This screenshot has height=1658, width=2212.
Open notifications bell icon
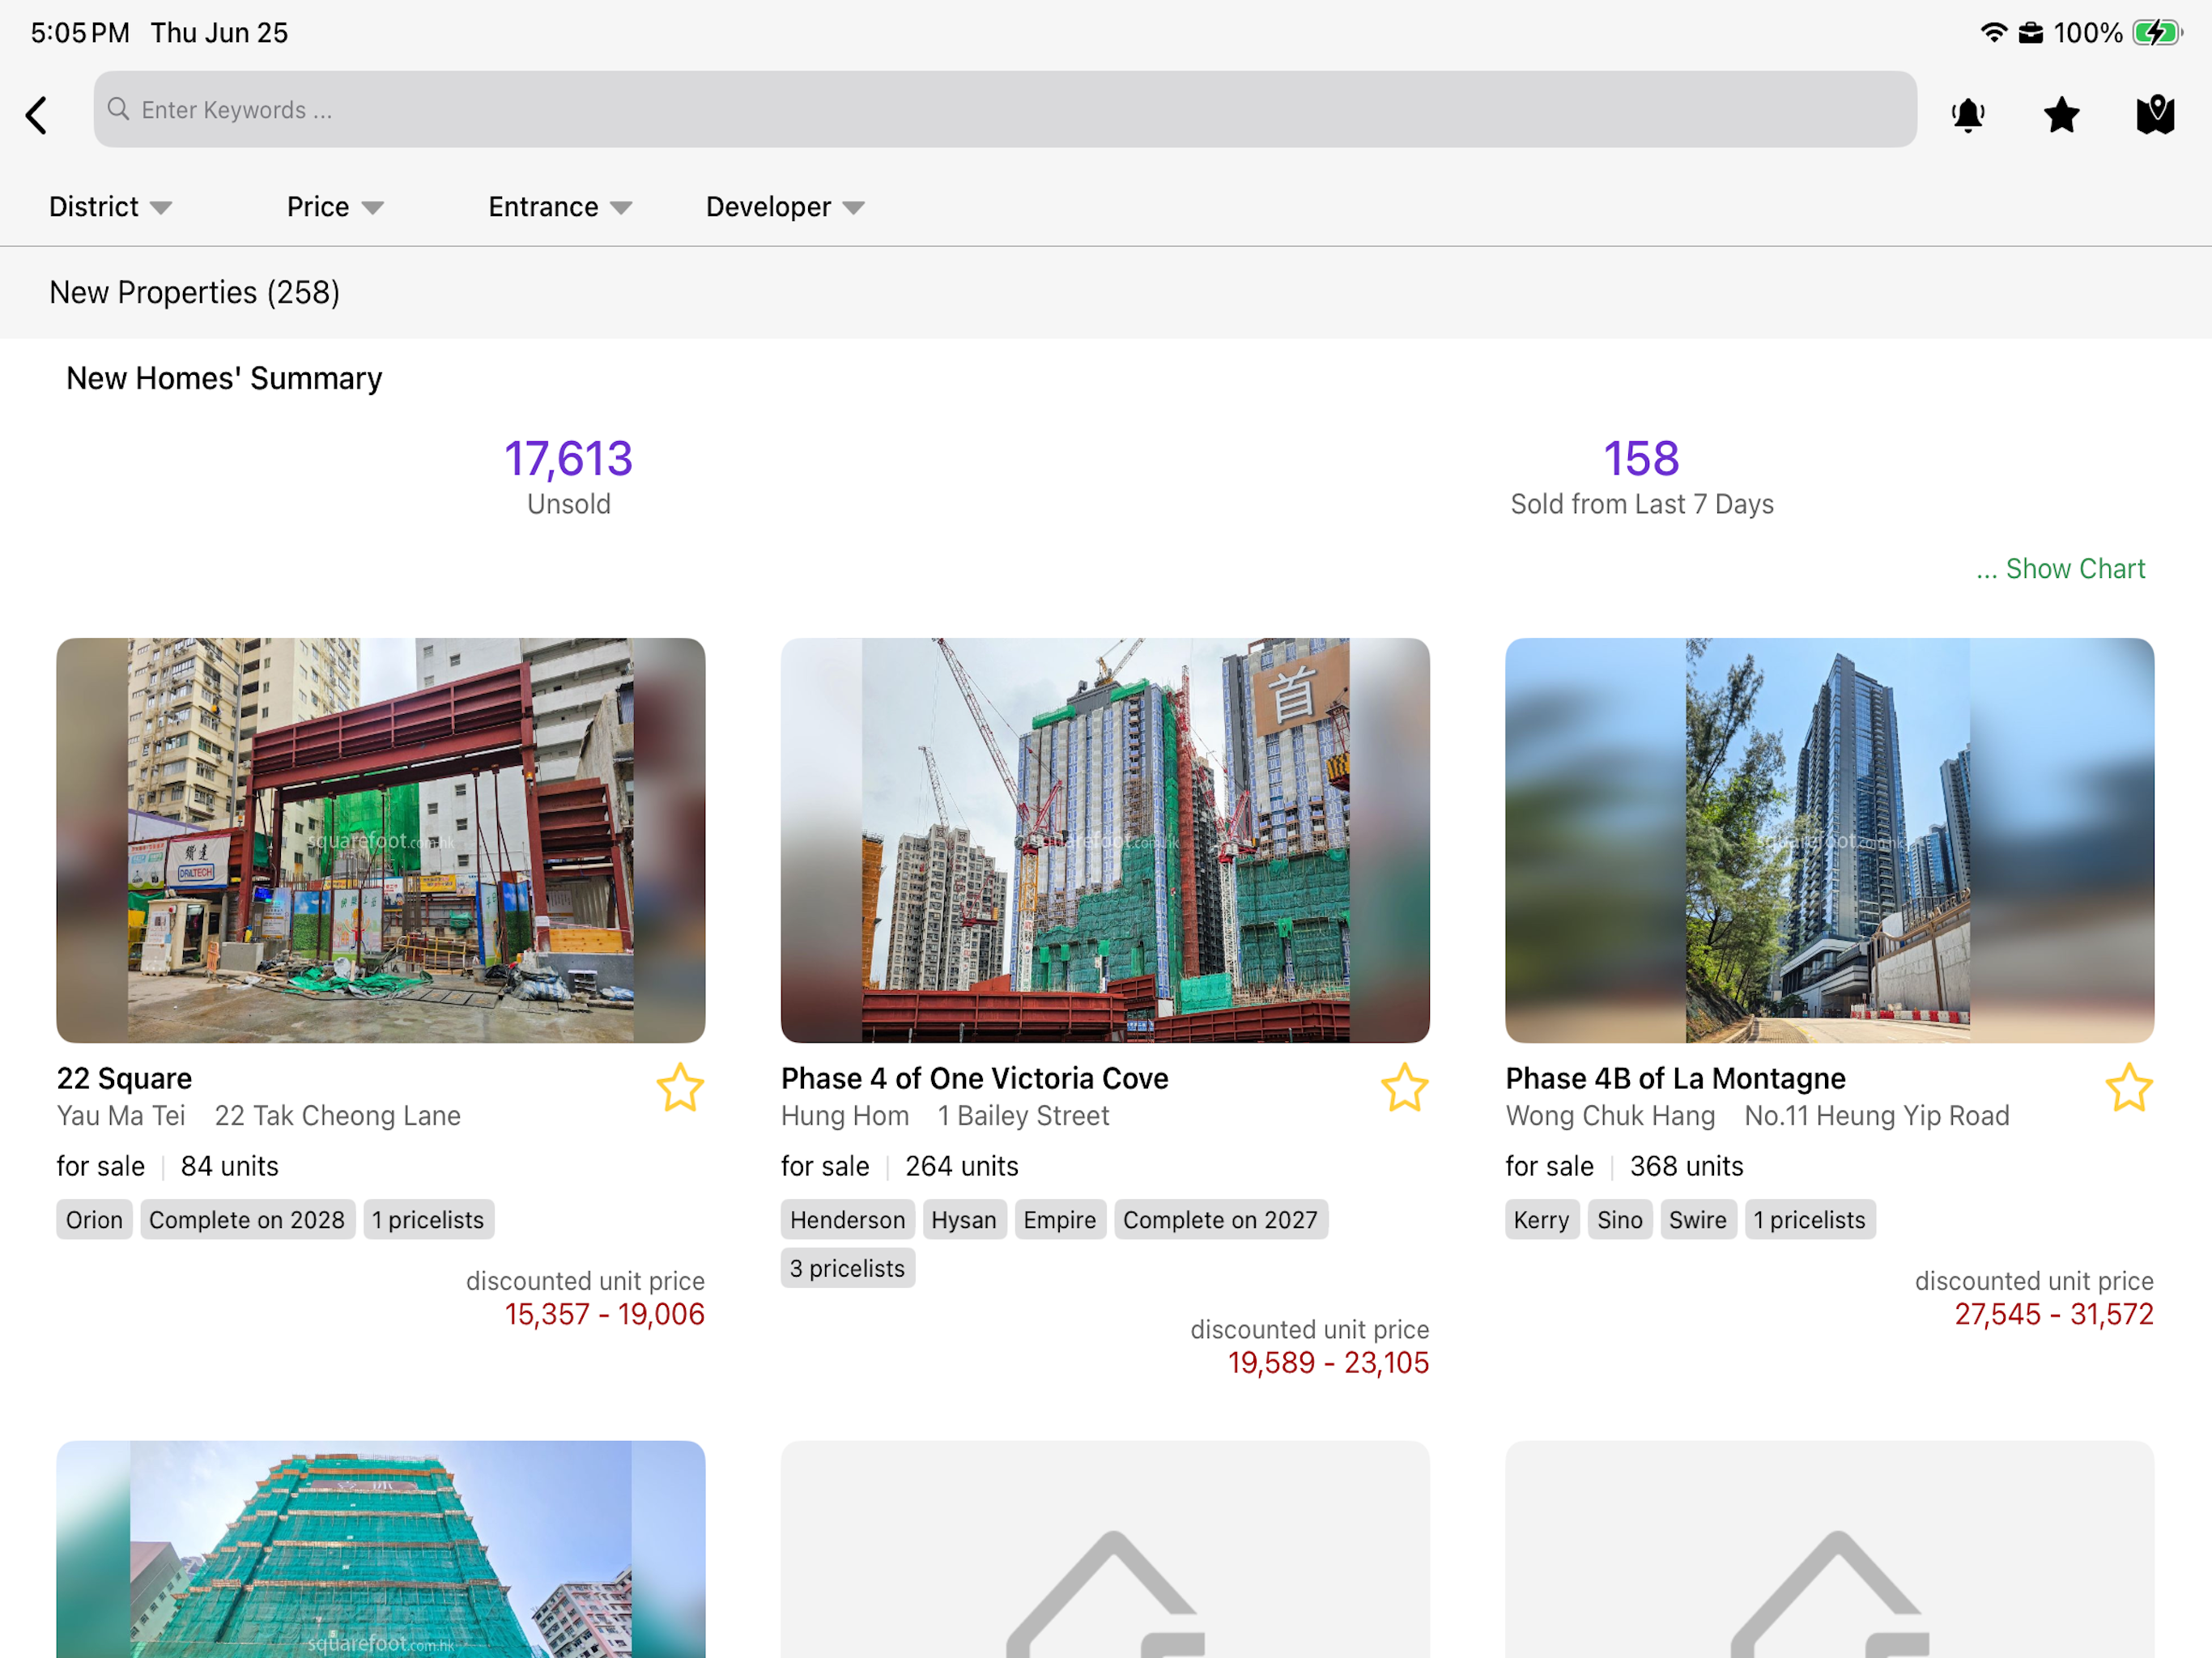pos(1968,115)
